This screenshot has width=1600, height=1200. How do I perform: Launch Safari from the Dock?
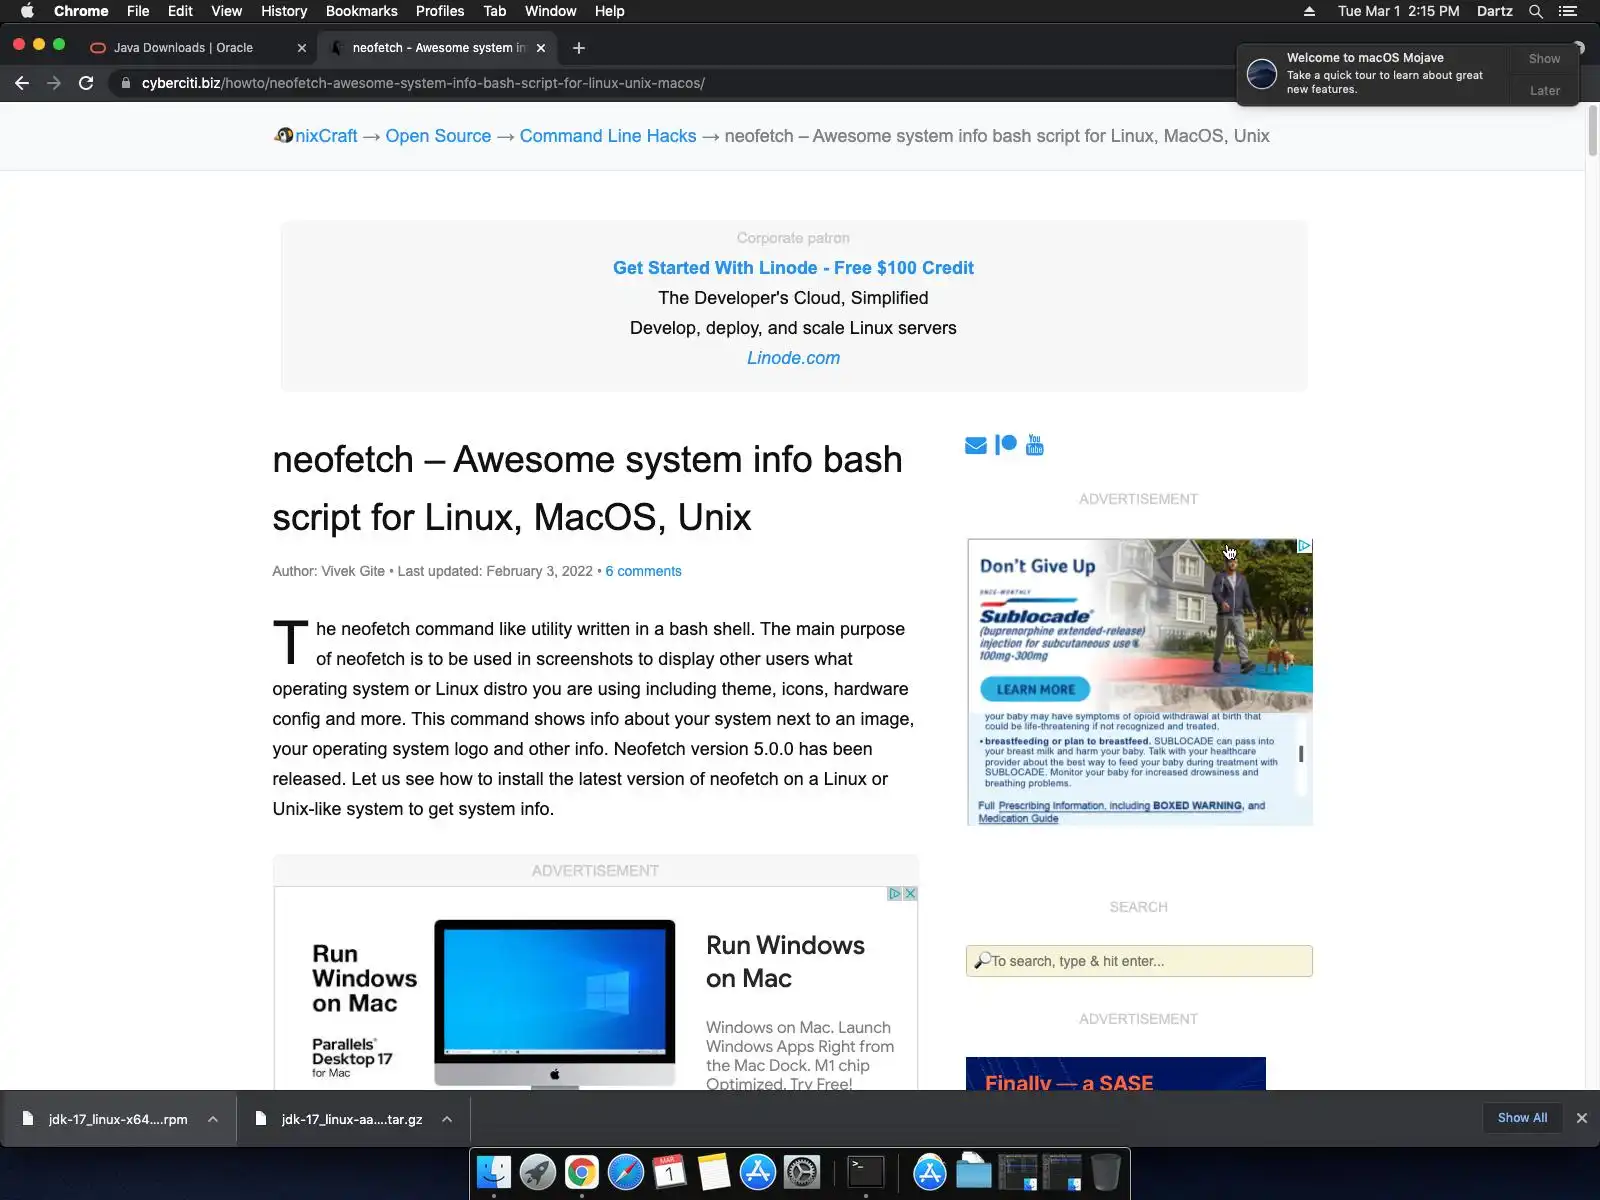[x=626, y=1172]
